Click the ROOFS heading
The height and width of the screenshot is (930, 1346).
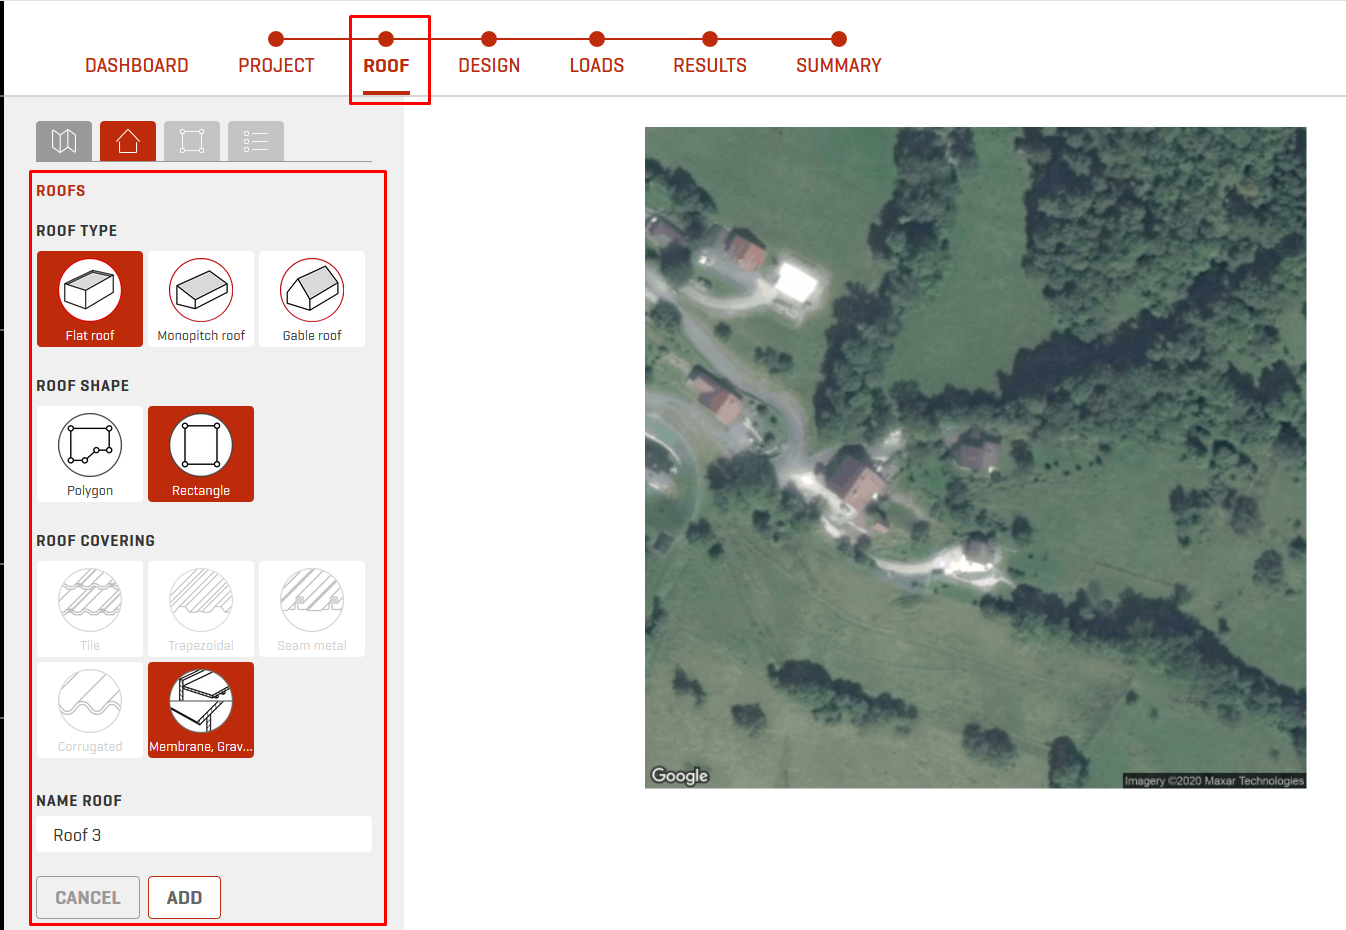tap(61, 191)
